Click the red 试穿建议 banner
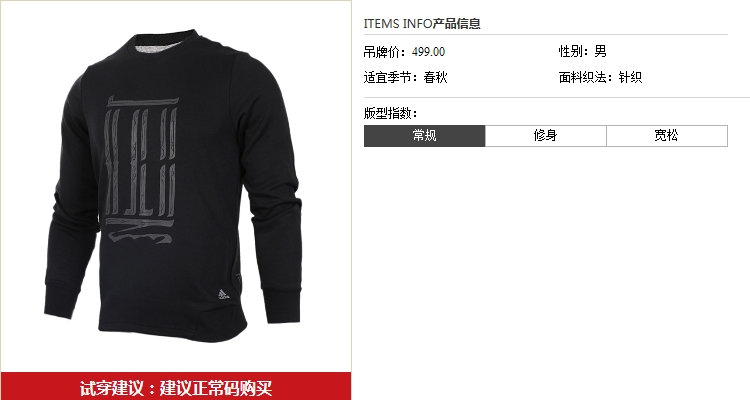 [x=176, y=387]
